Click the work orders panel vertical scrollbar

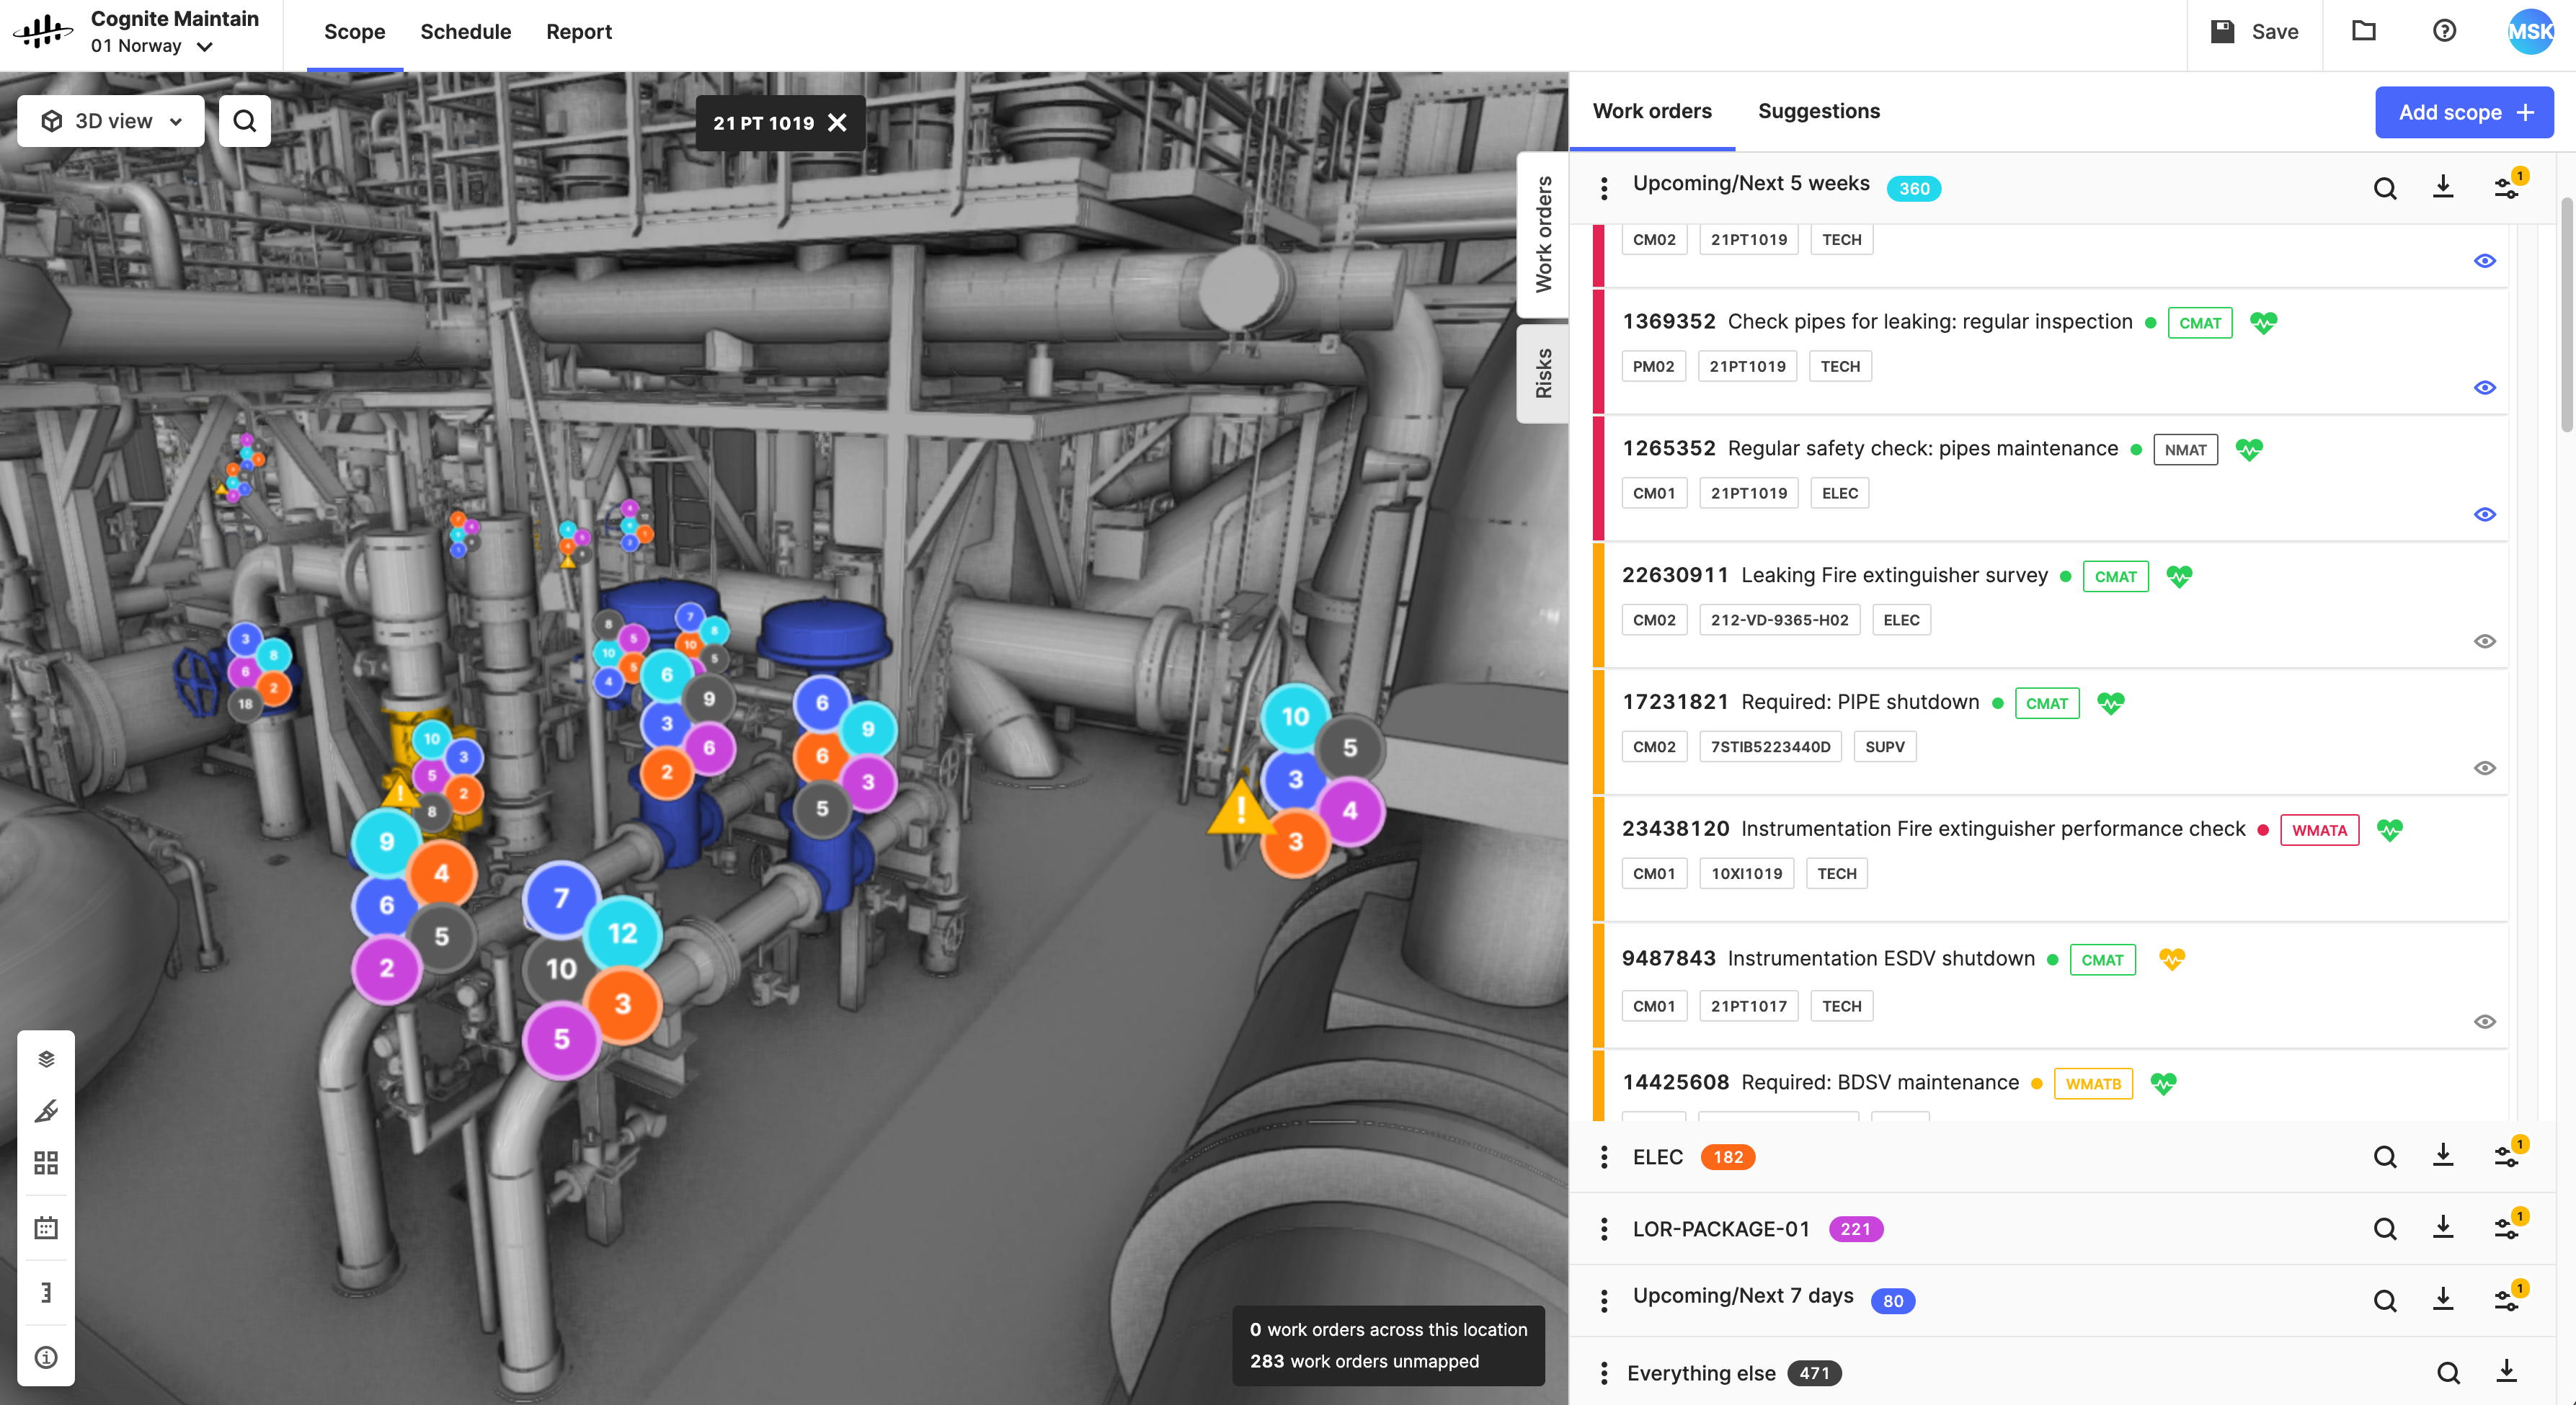pyautogui.click(x=2566, y=315)
